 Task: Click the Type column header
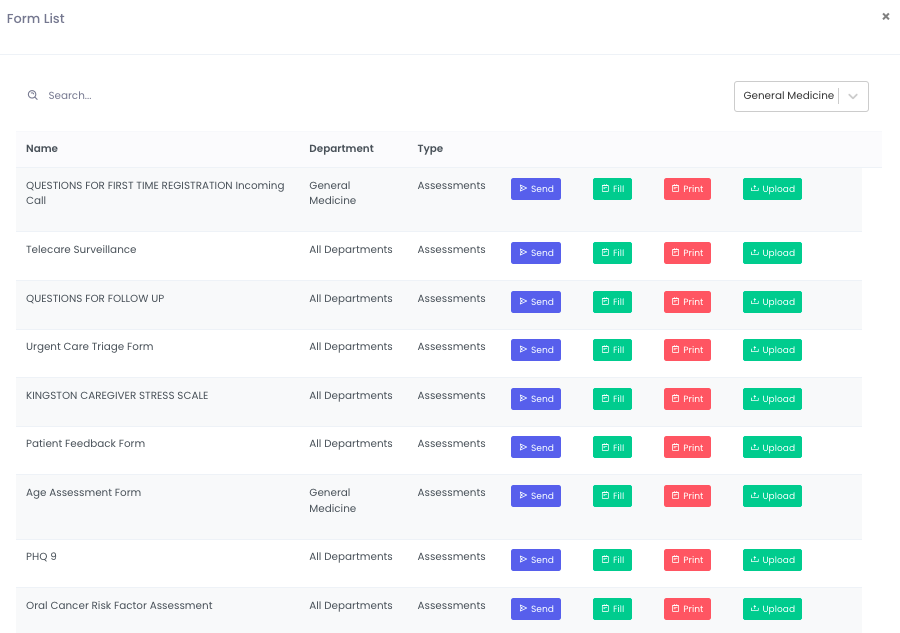(430, 149)
